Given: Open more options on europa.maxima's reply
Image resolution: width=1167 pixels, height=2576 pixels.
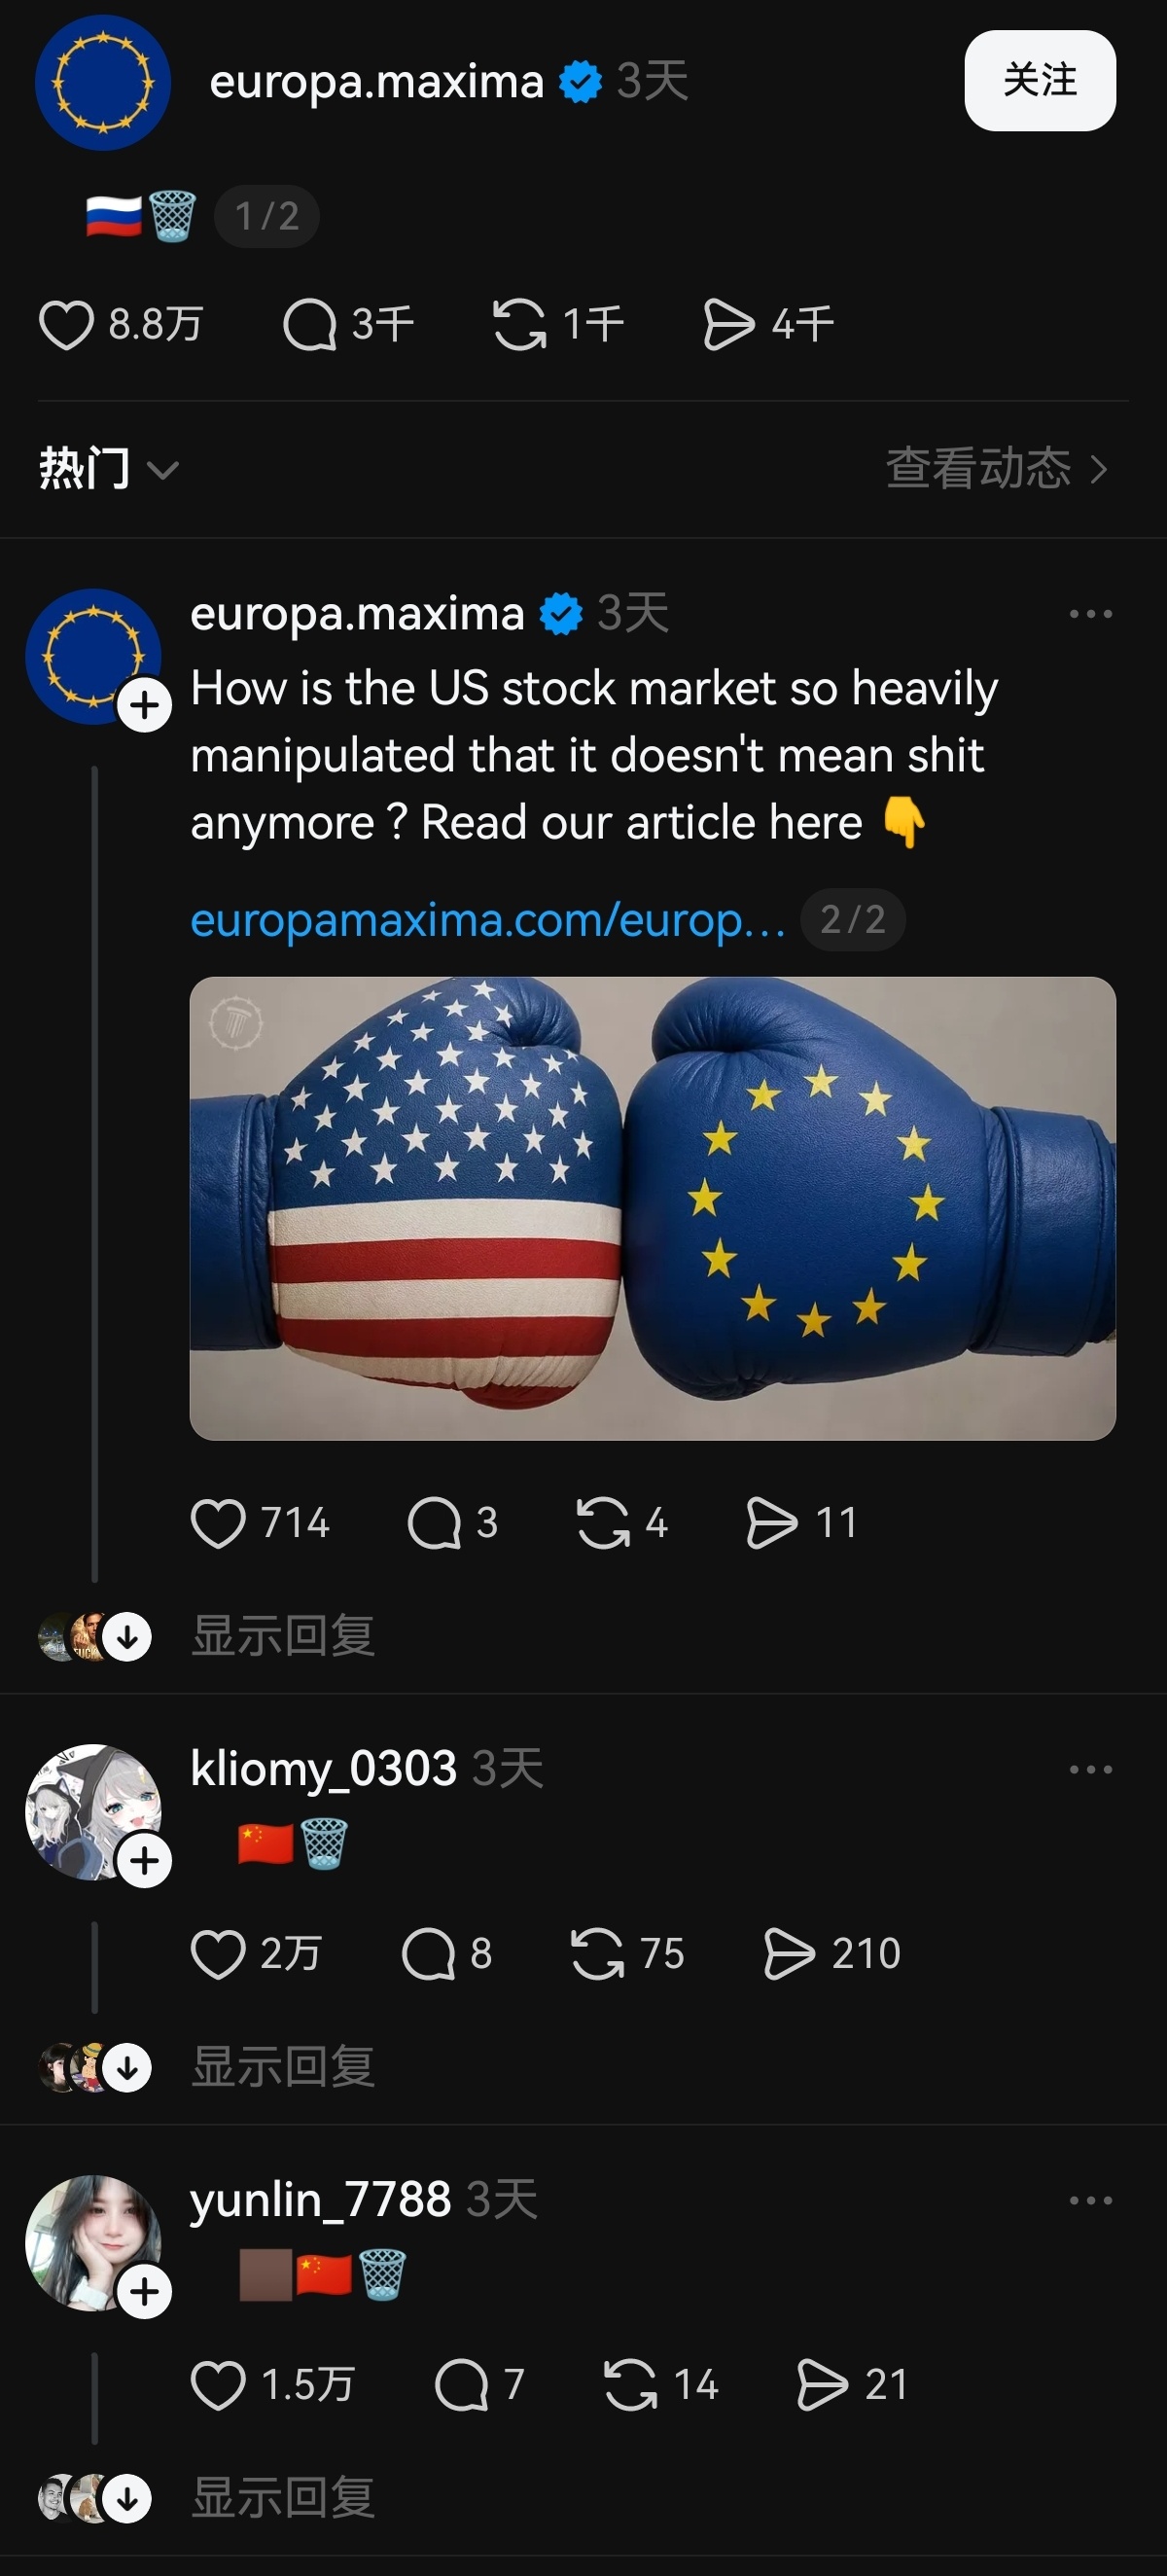Looking at the screenshot, I should point(1090,614).
